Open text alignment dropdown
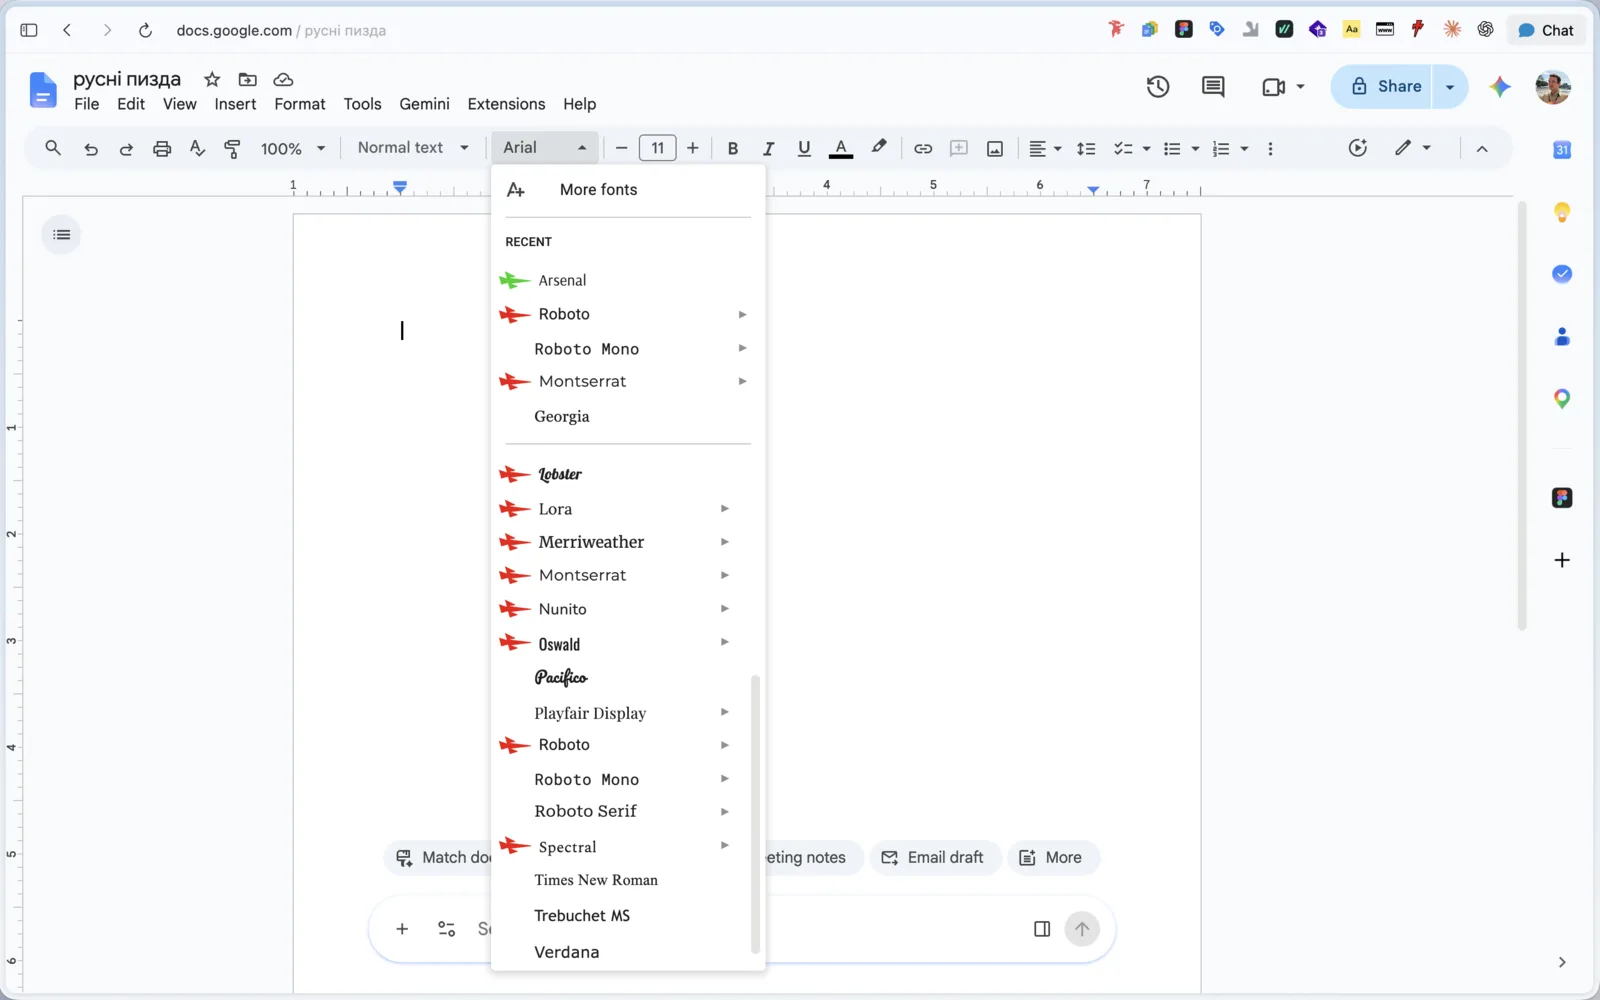This screenshot has width=1600, height=1000. (x=1045, y=148)
